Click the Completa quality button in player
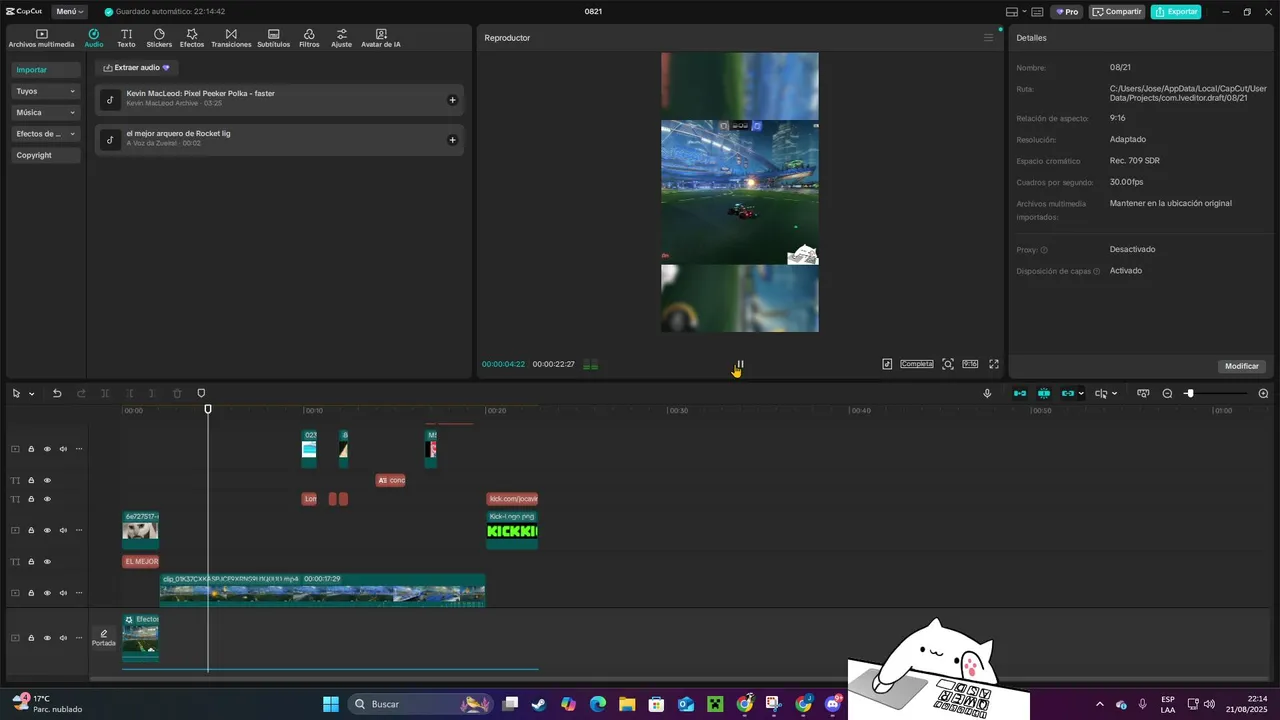 [917, 364]
